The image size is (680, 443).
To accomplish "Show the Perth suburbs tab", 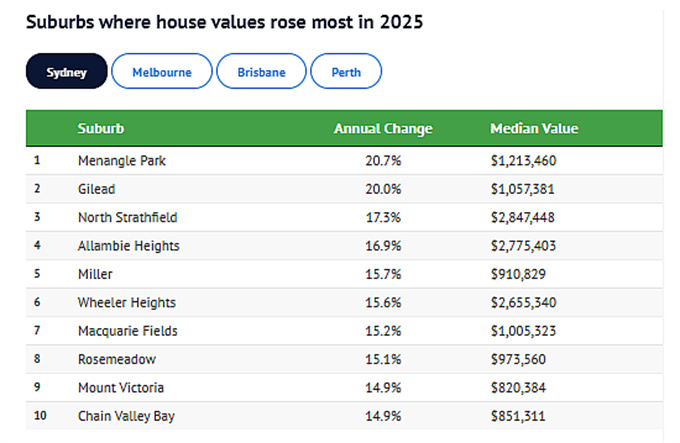I will (346, 72).
